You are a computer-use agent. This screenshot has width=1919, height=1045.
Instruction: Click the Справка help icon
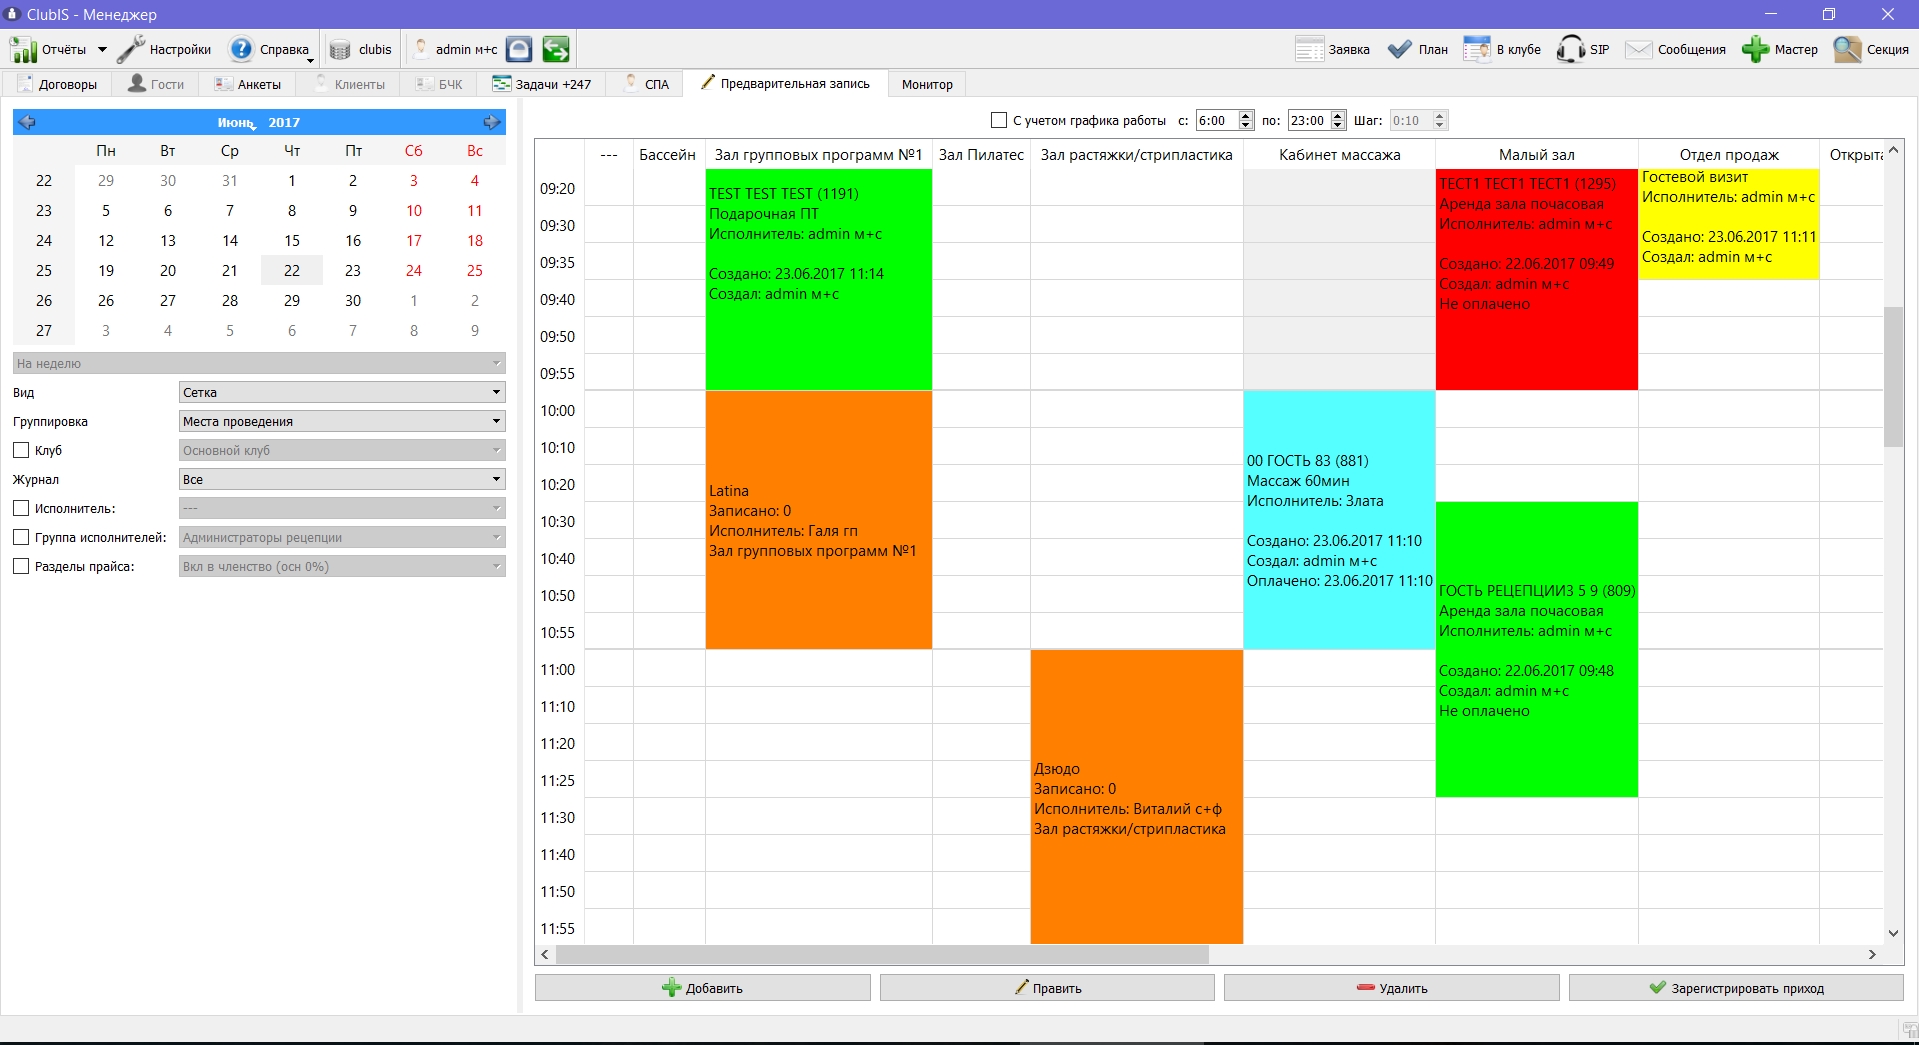coord(241,49)
